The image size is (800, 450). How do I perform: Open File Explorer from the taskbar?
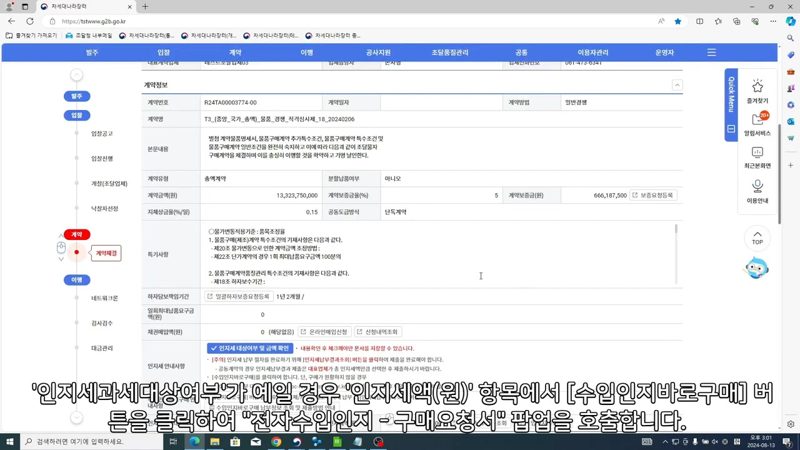pos(215,442)
